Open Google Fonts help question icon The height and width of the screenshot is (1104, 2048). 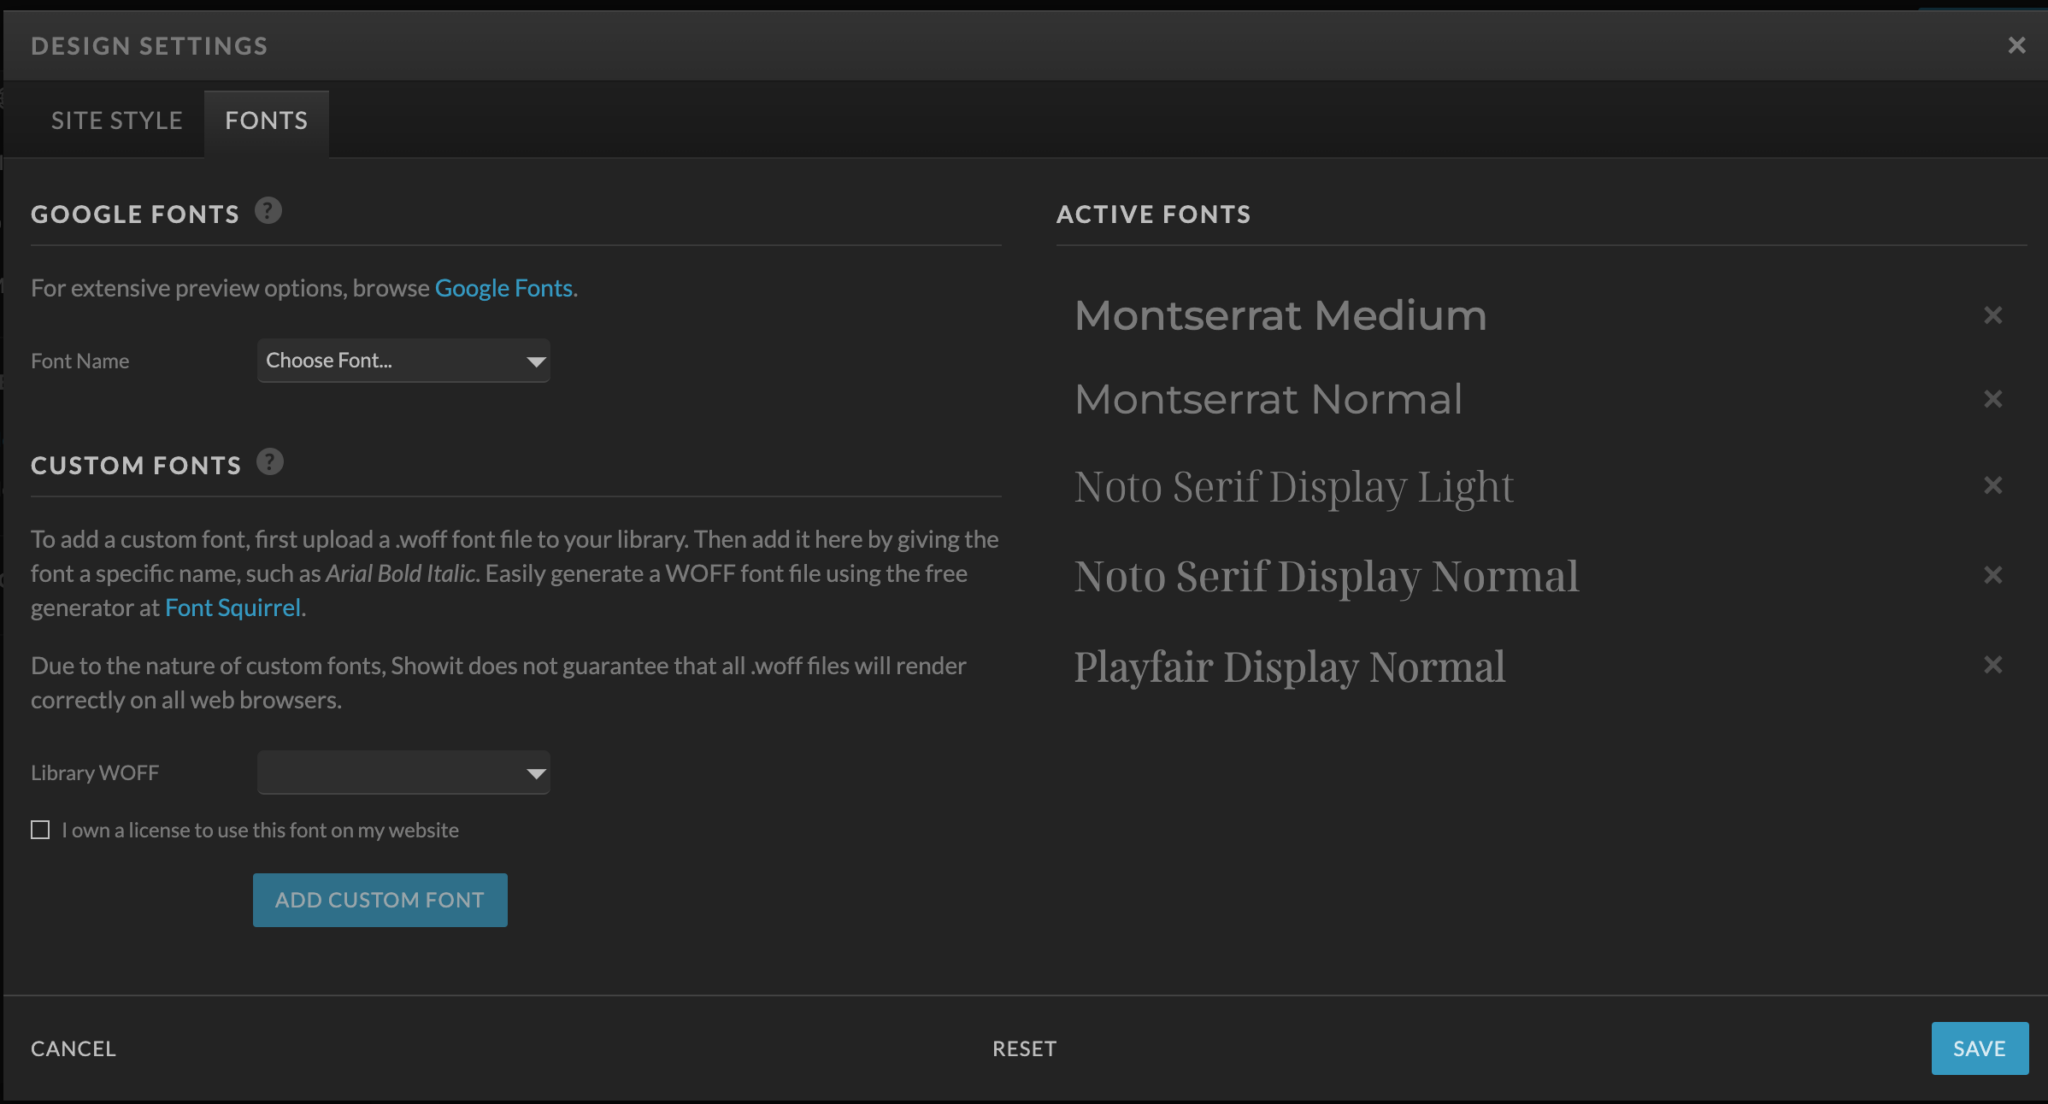pyautogui.click(x=268, y=211)
